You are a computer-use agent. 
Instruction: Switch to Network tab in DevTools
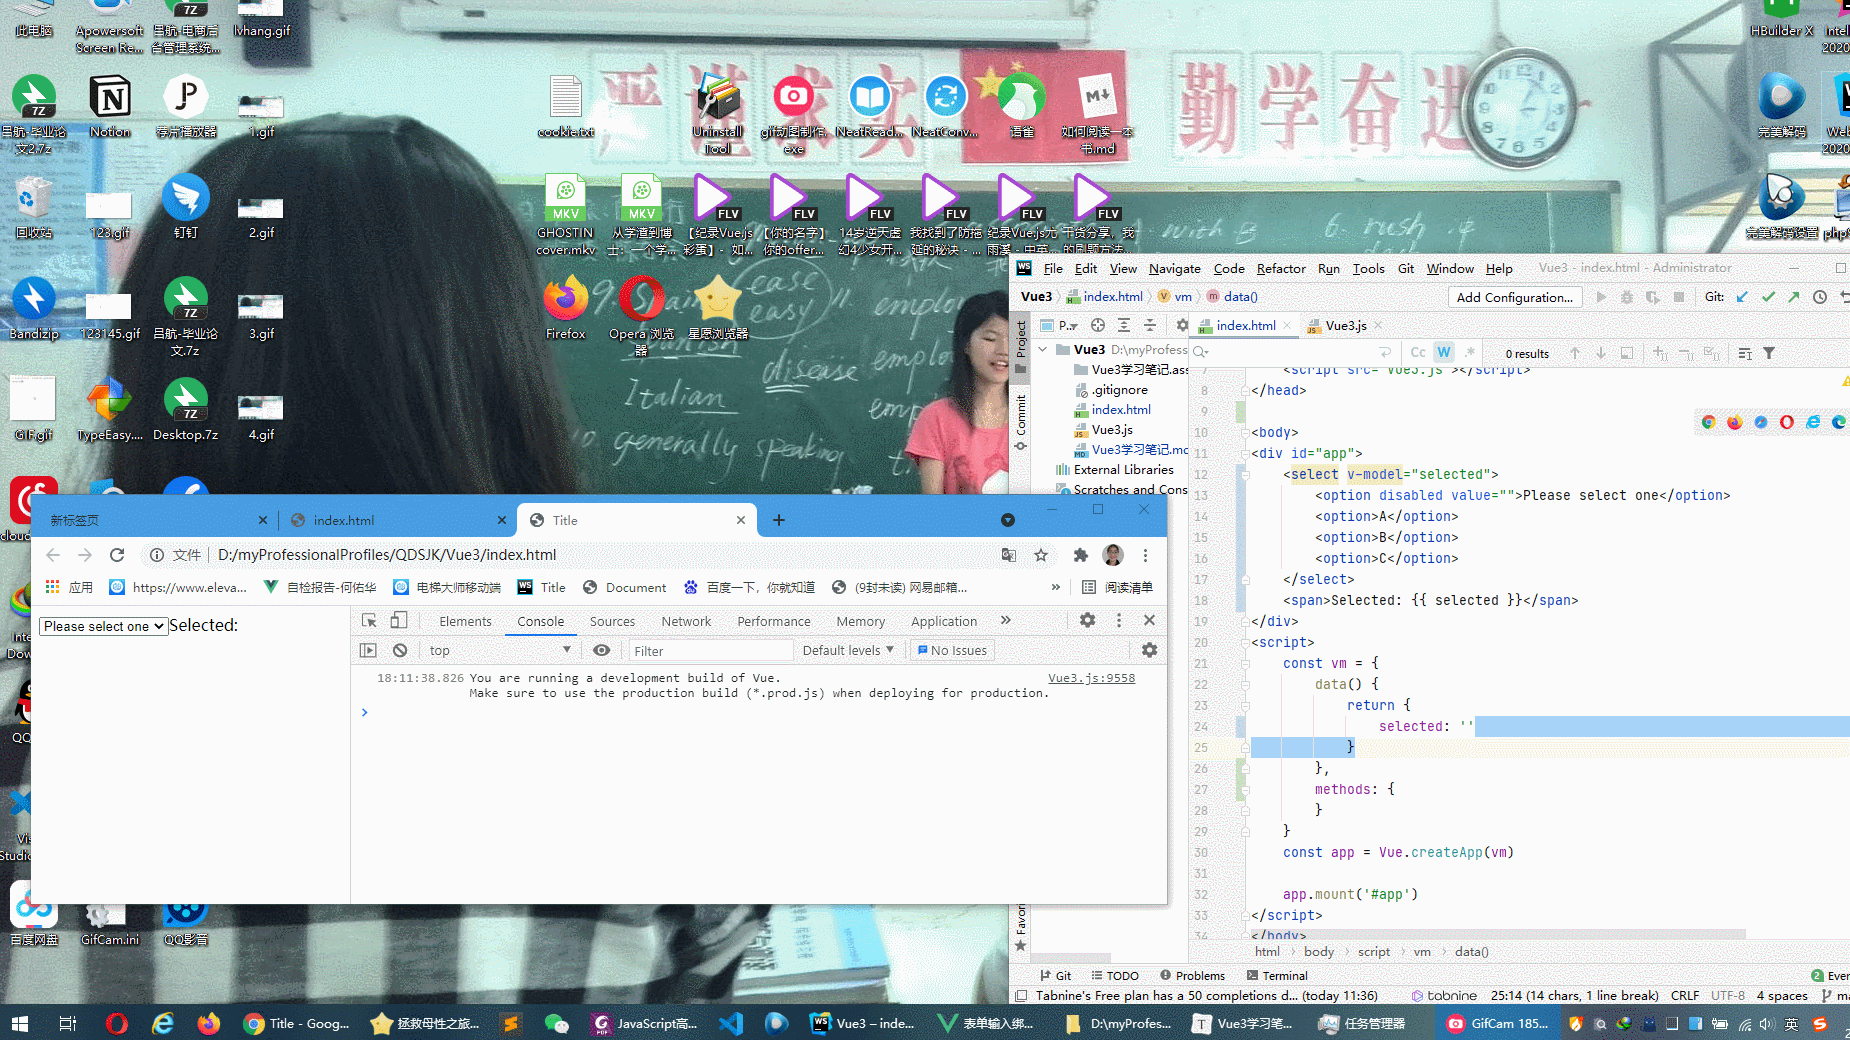click(x=686, y=621)
